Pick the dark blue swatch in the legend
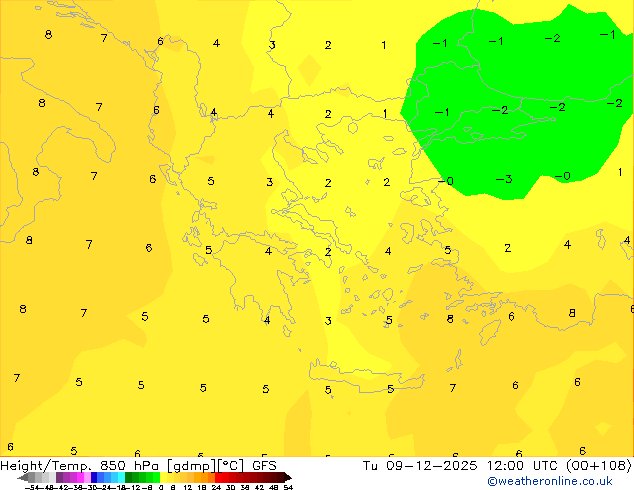Screen dimensions: 634x490 [x=94, y=477]
